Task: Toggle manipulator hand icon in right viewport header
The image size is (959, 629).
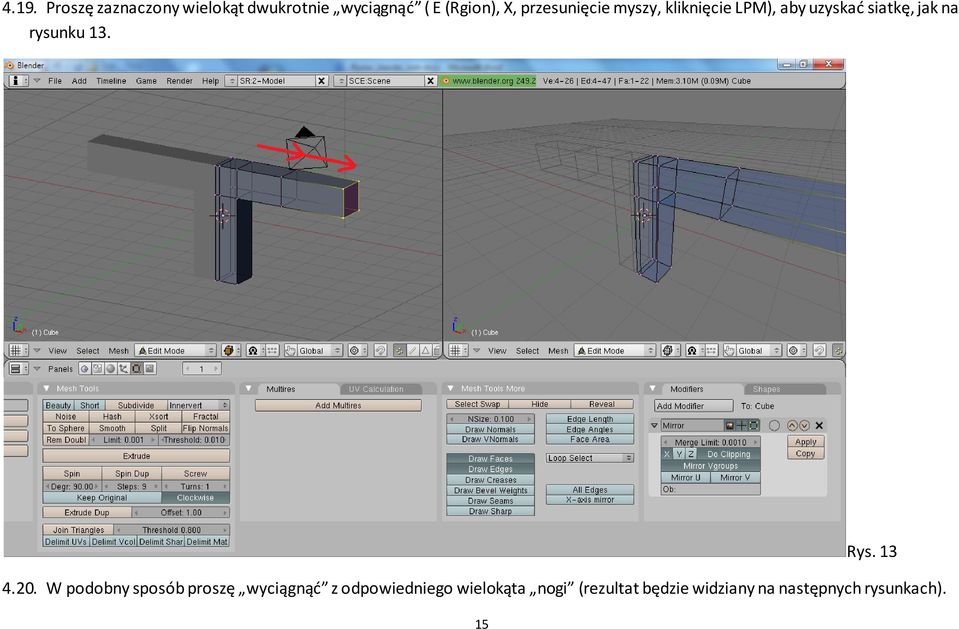Action: [729, 351]
